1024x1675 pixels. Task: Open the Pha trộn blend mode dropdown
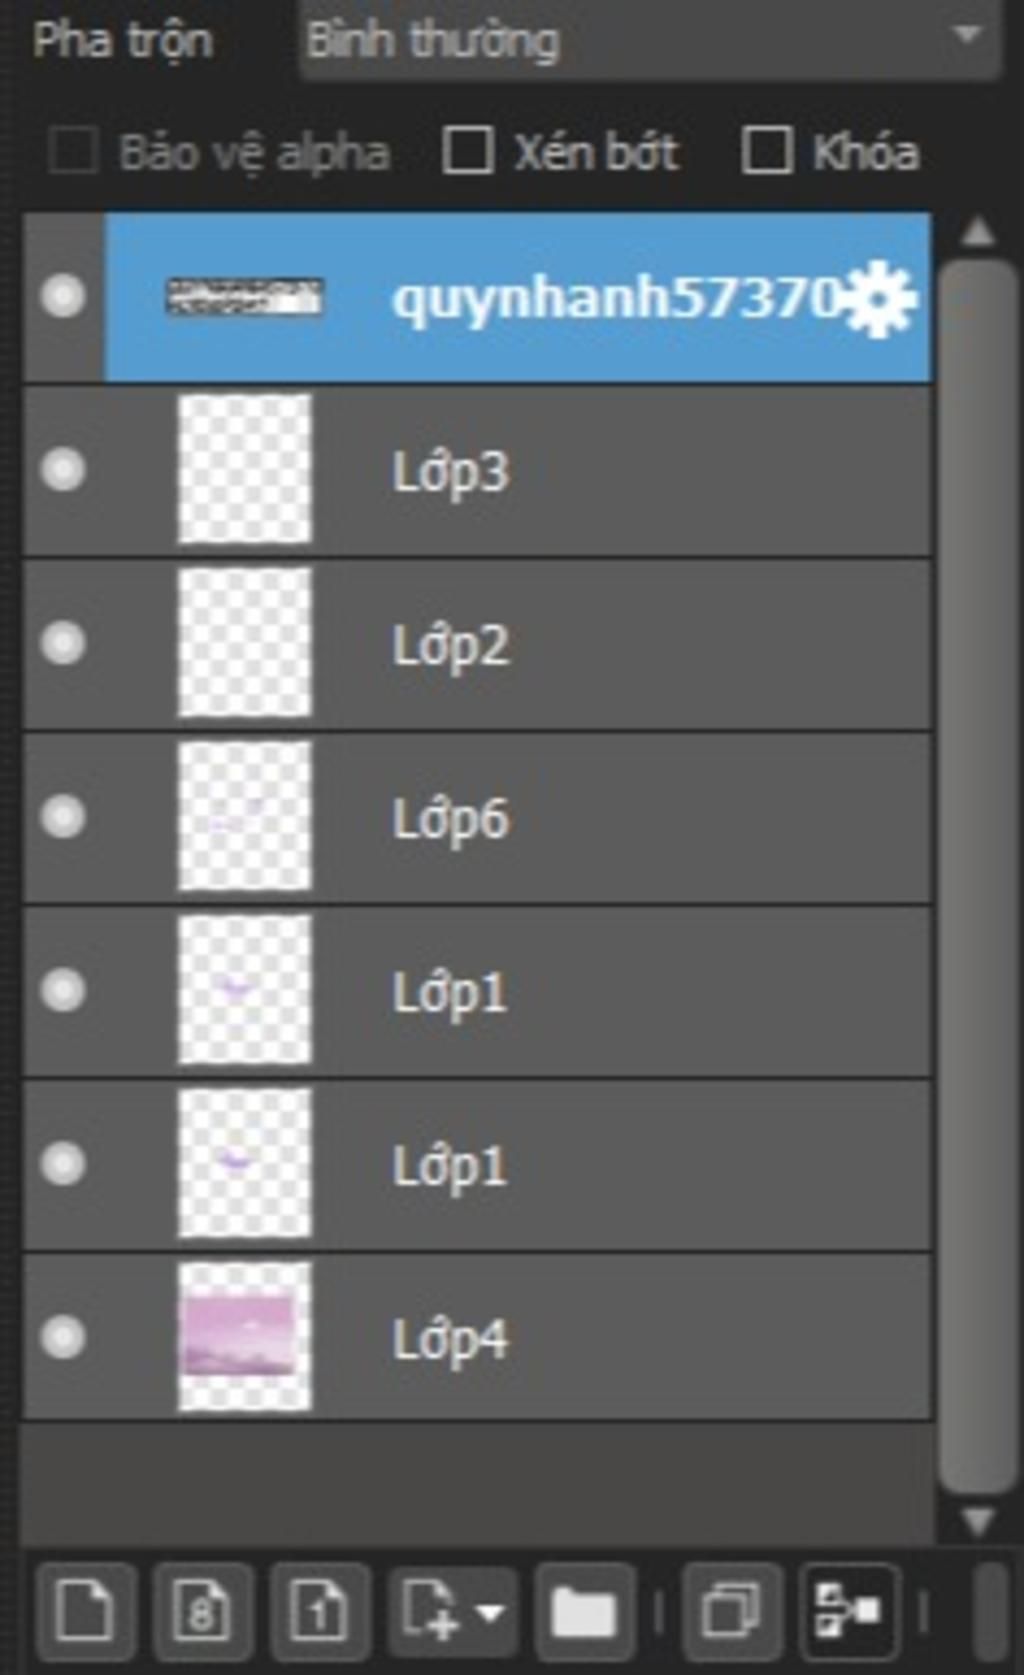pyautogui.click(x=649, y=40)
